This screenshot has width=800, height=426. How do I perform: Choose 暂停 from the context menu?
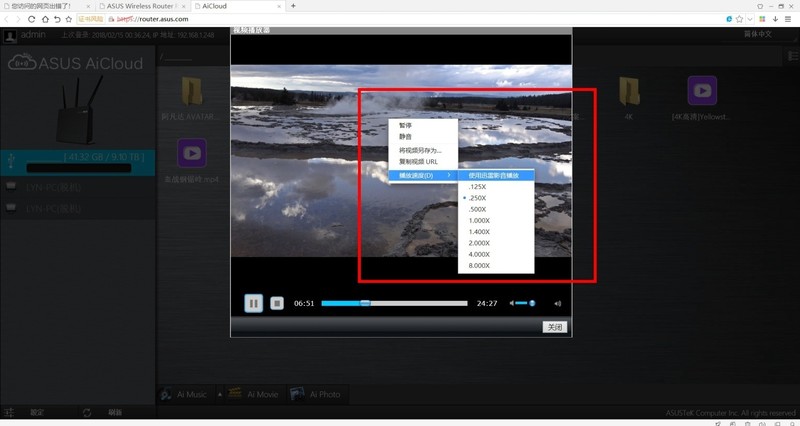click(x=423, y=125)
